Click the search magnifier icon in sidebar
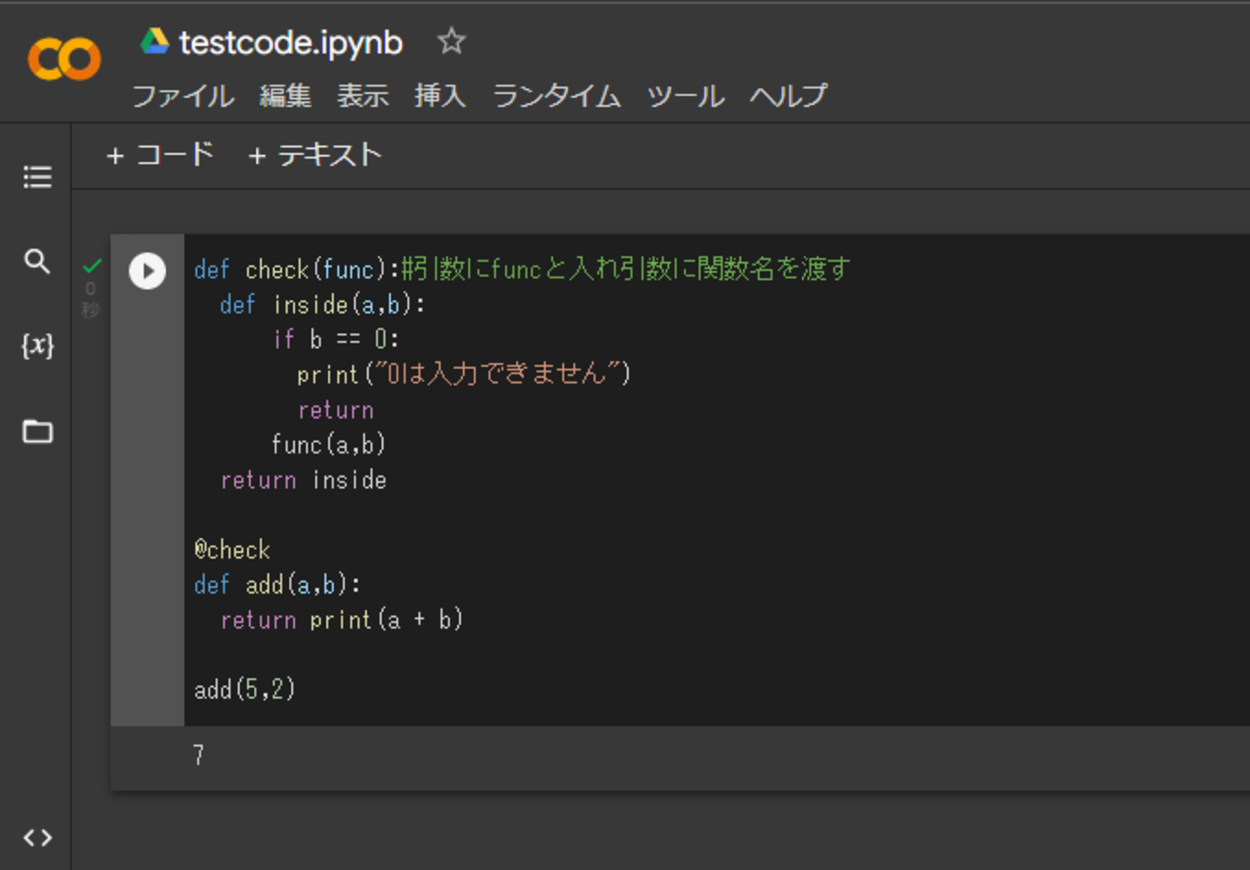The width and height of the screenshot is (1250, 870). [x=37, y=262]
